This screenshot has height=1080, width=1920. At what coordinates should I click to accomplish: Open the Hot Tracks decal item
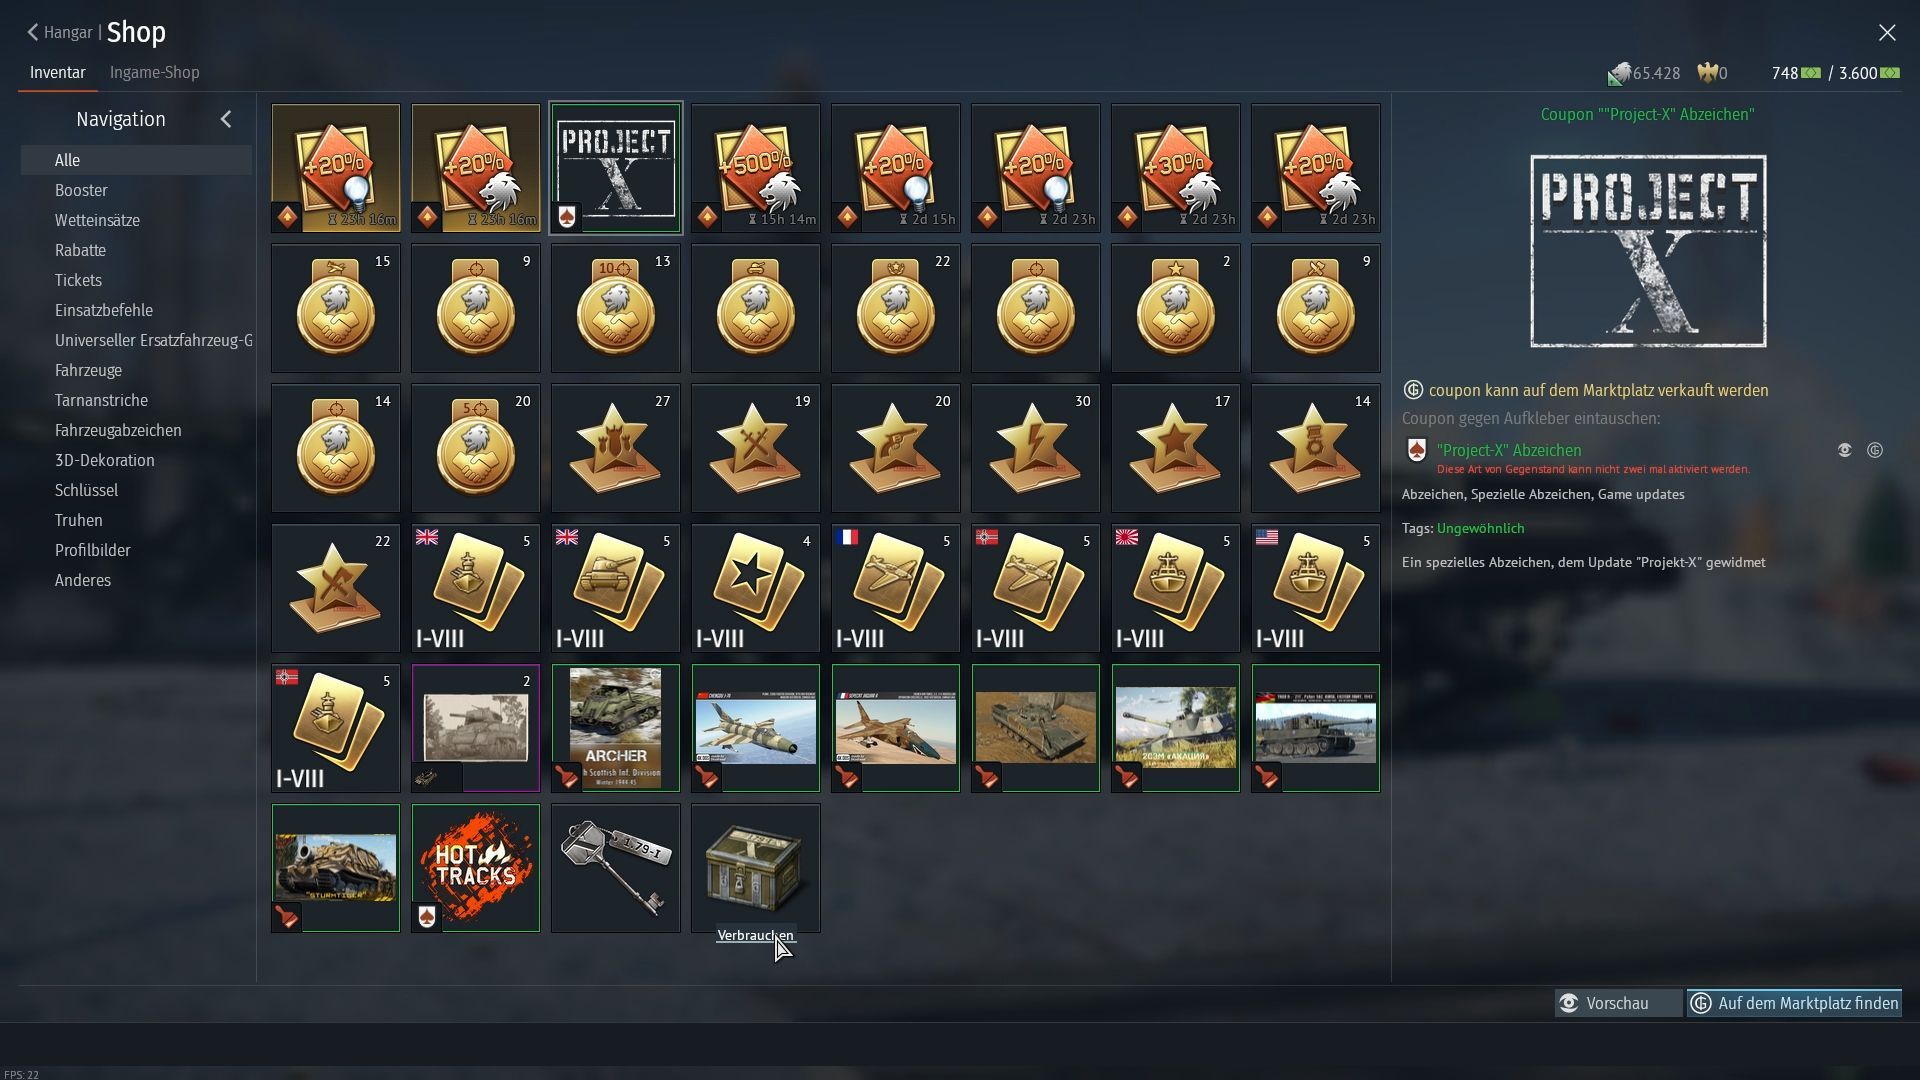click(x=475, y=868)
